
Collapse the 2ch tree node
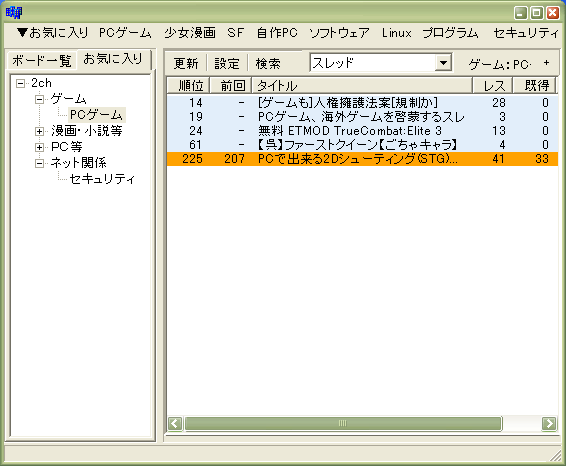(21, 84)
